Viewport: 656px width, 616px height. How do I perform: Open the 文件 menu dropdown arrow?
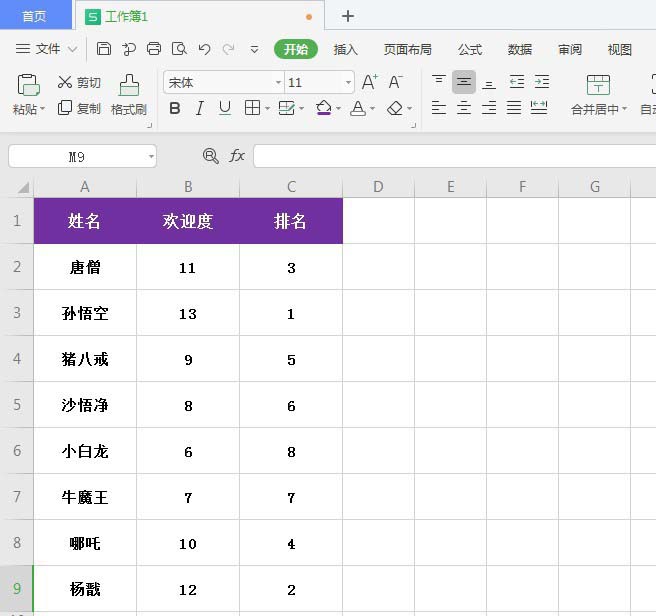[x=73, y=49]
